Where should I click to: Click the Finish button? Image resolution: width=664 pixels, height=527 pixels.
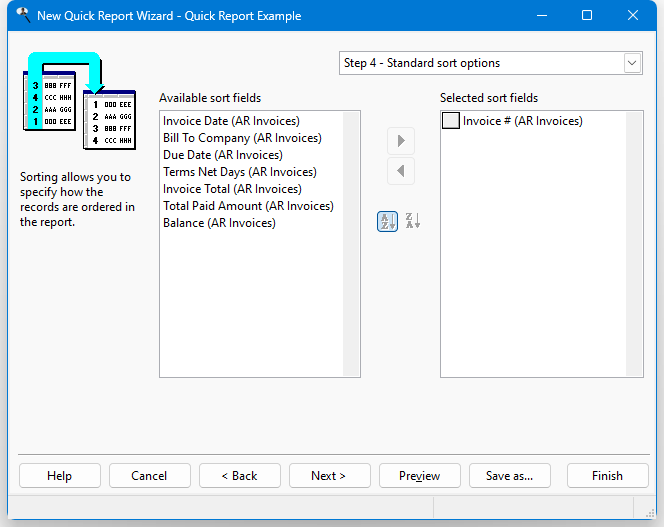[x=608, y=476]
